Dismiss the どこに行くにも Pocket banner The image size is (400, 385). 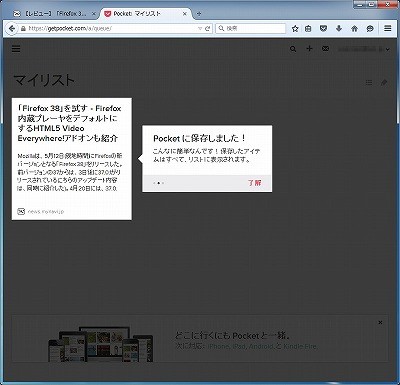pos(380,322)
